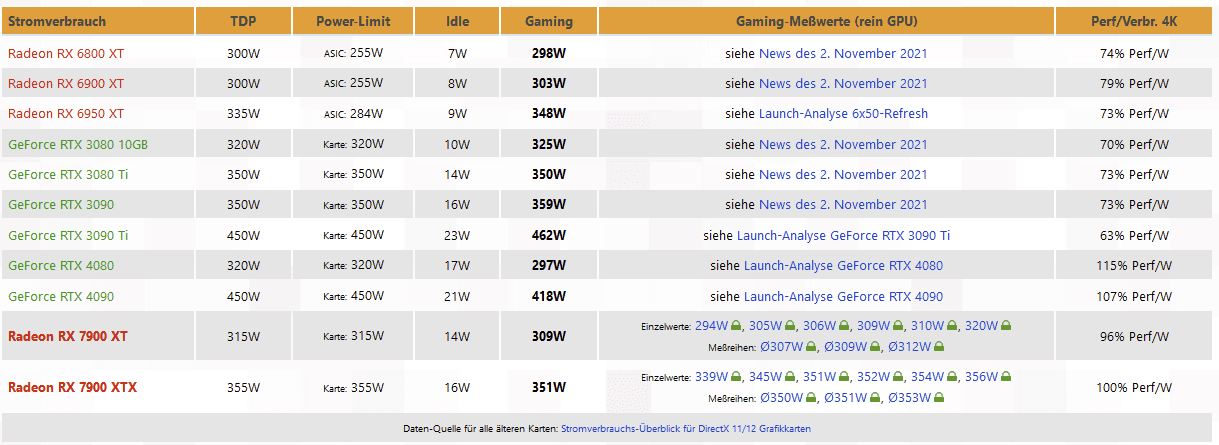Open the Ø309W measurement series link
Image resolution: width=1219 pixels, height=445 pixels.
[846, 347]
